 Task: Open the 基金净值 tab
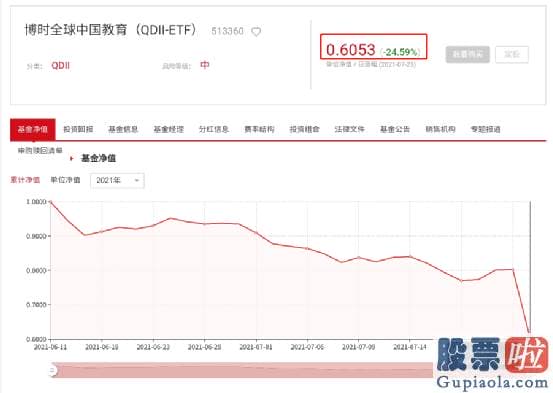point(33,129)
